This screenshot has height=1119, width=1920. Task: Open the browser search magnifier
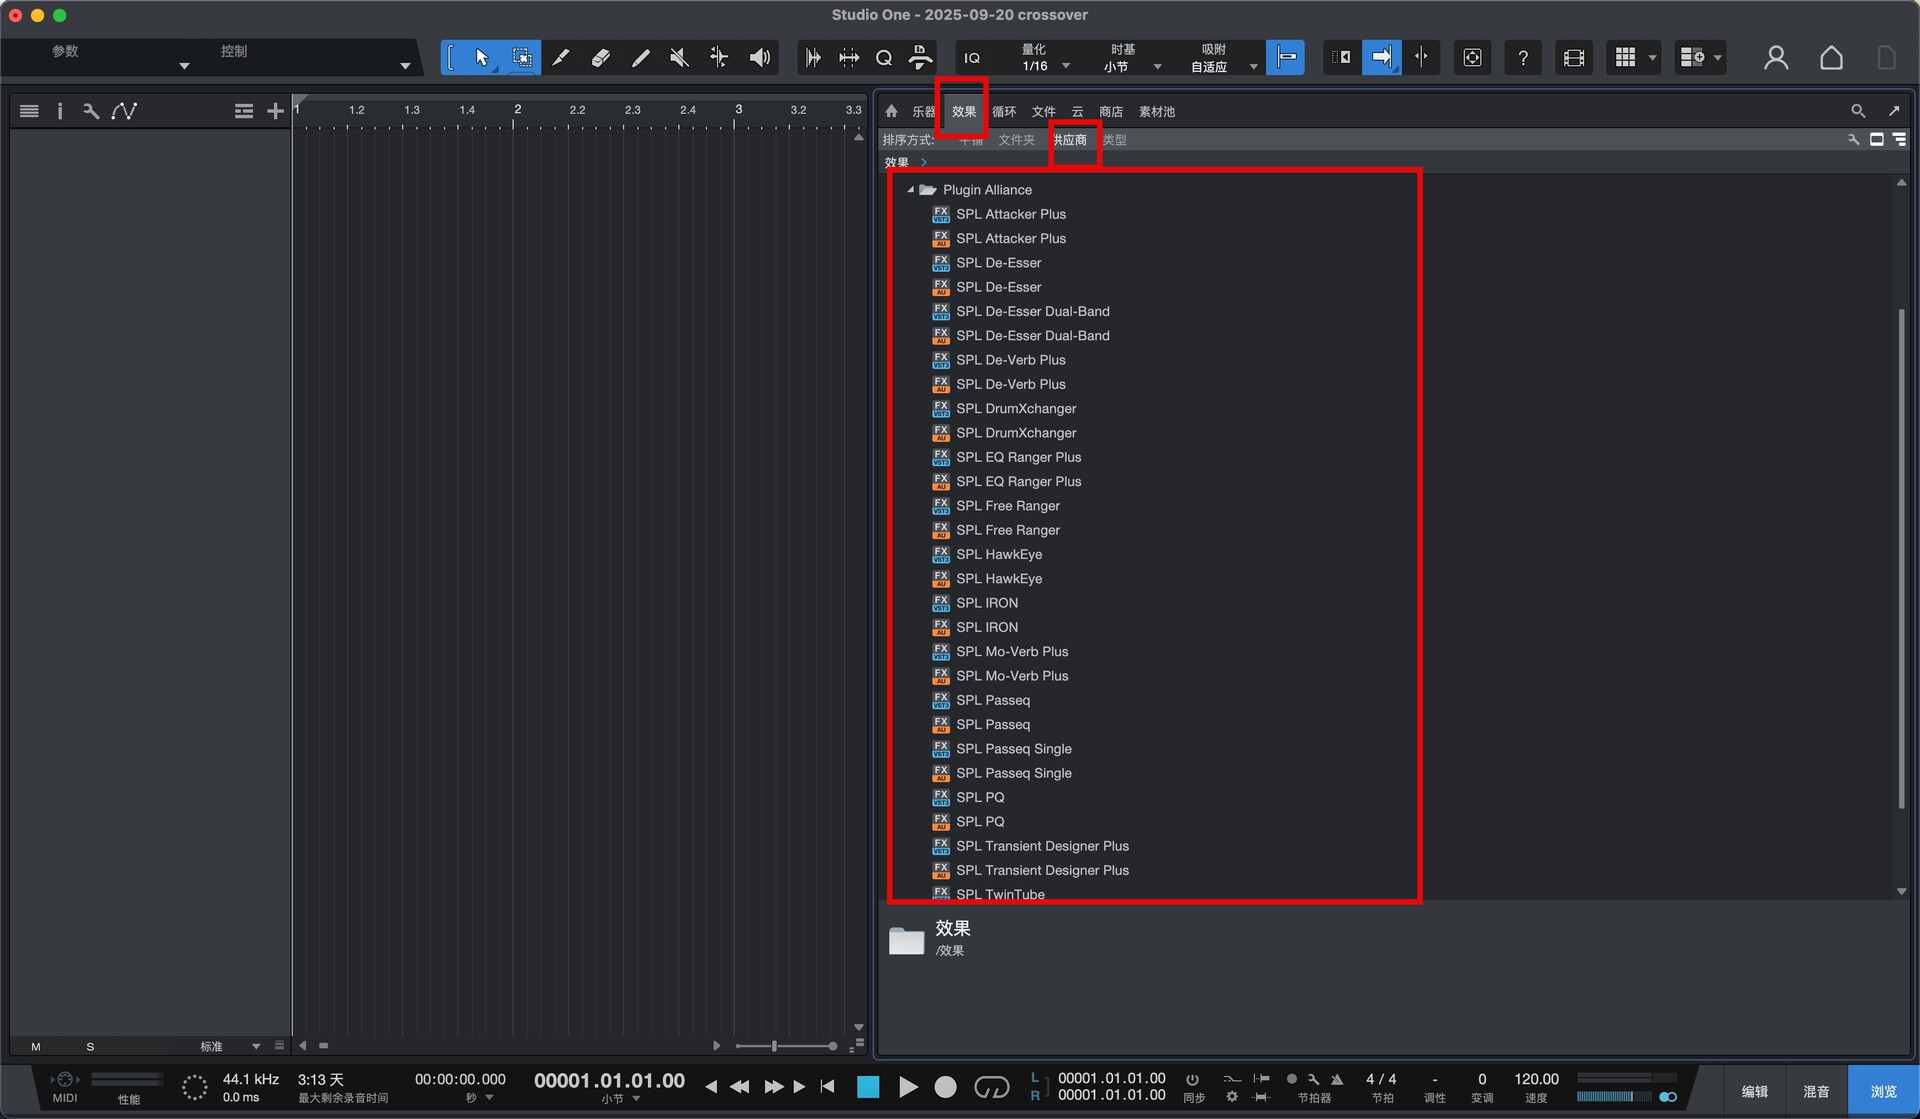[1857, 111]
